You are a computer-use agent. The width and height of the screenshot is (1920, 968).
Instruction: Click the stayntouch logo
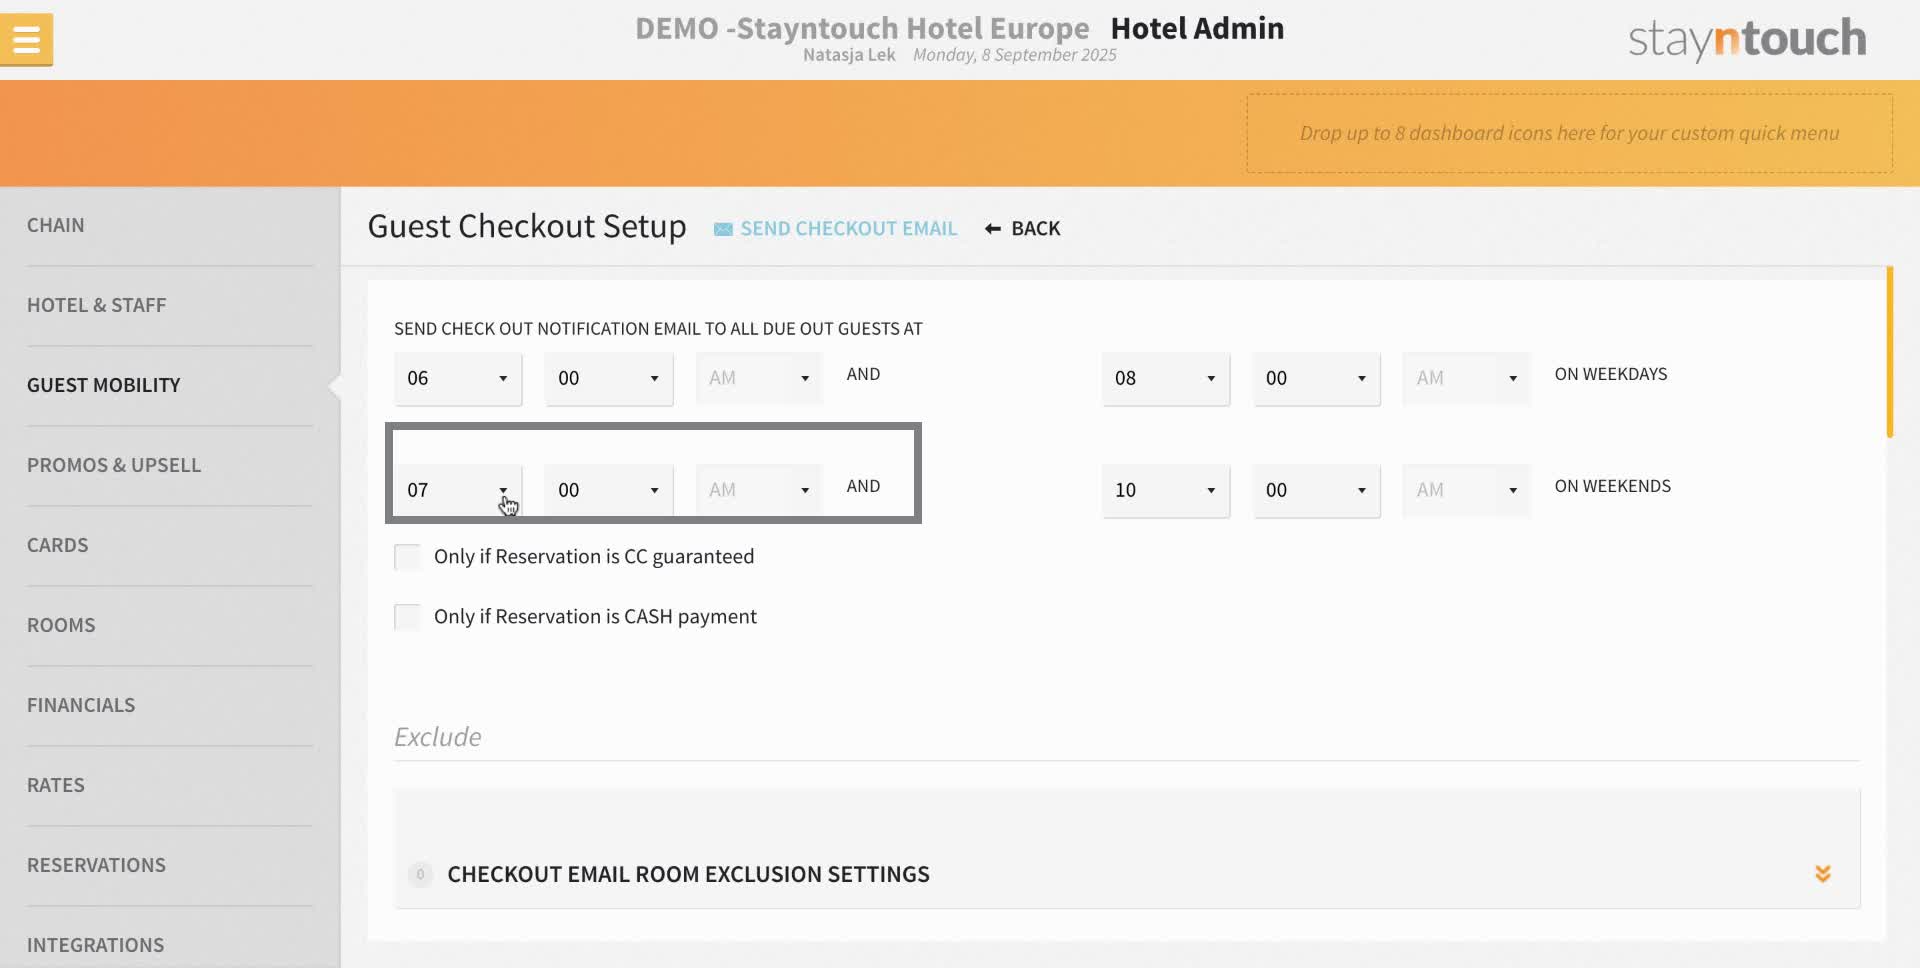click(1746, 38)
